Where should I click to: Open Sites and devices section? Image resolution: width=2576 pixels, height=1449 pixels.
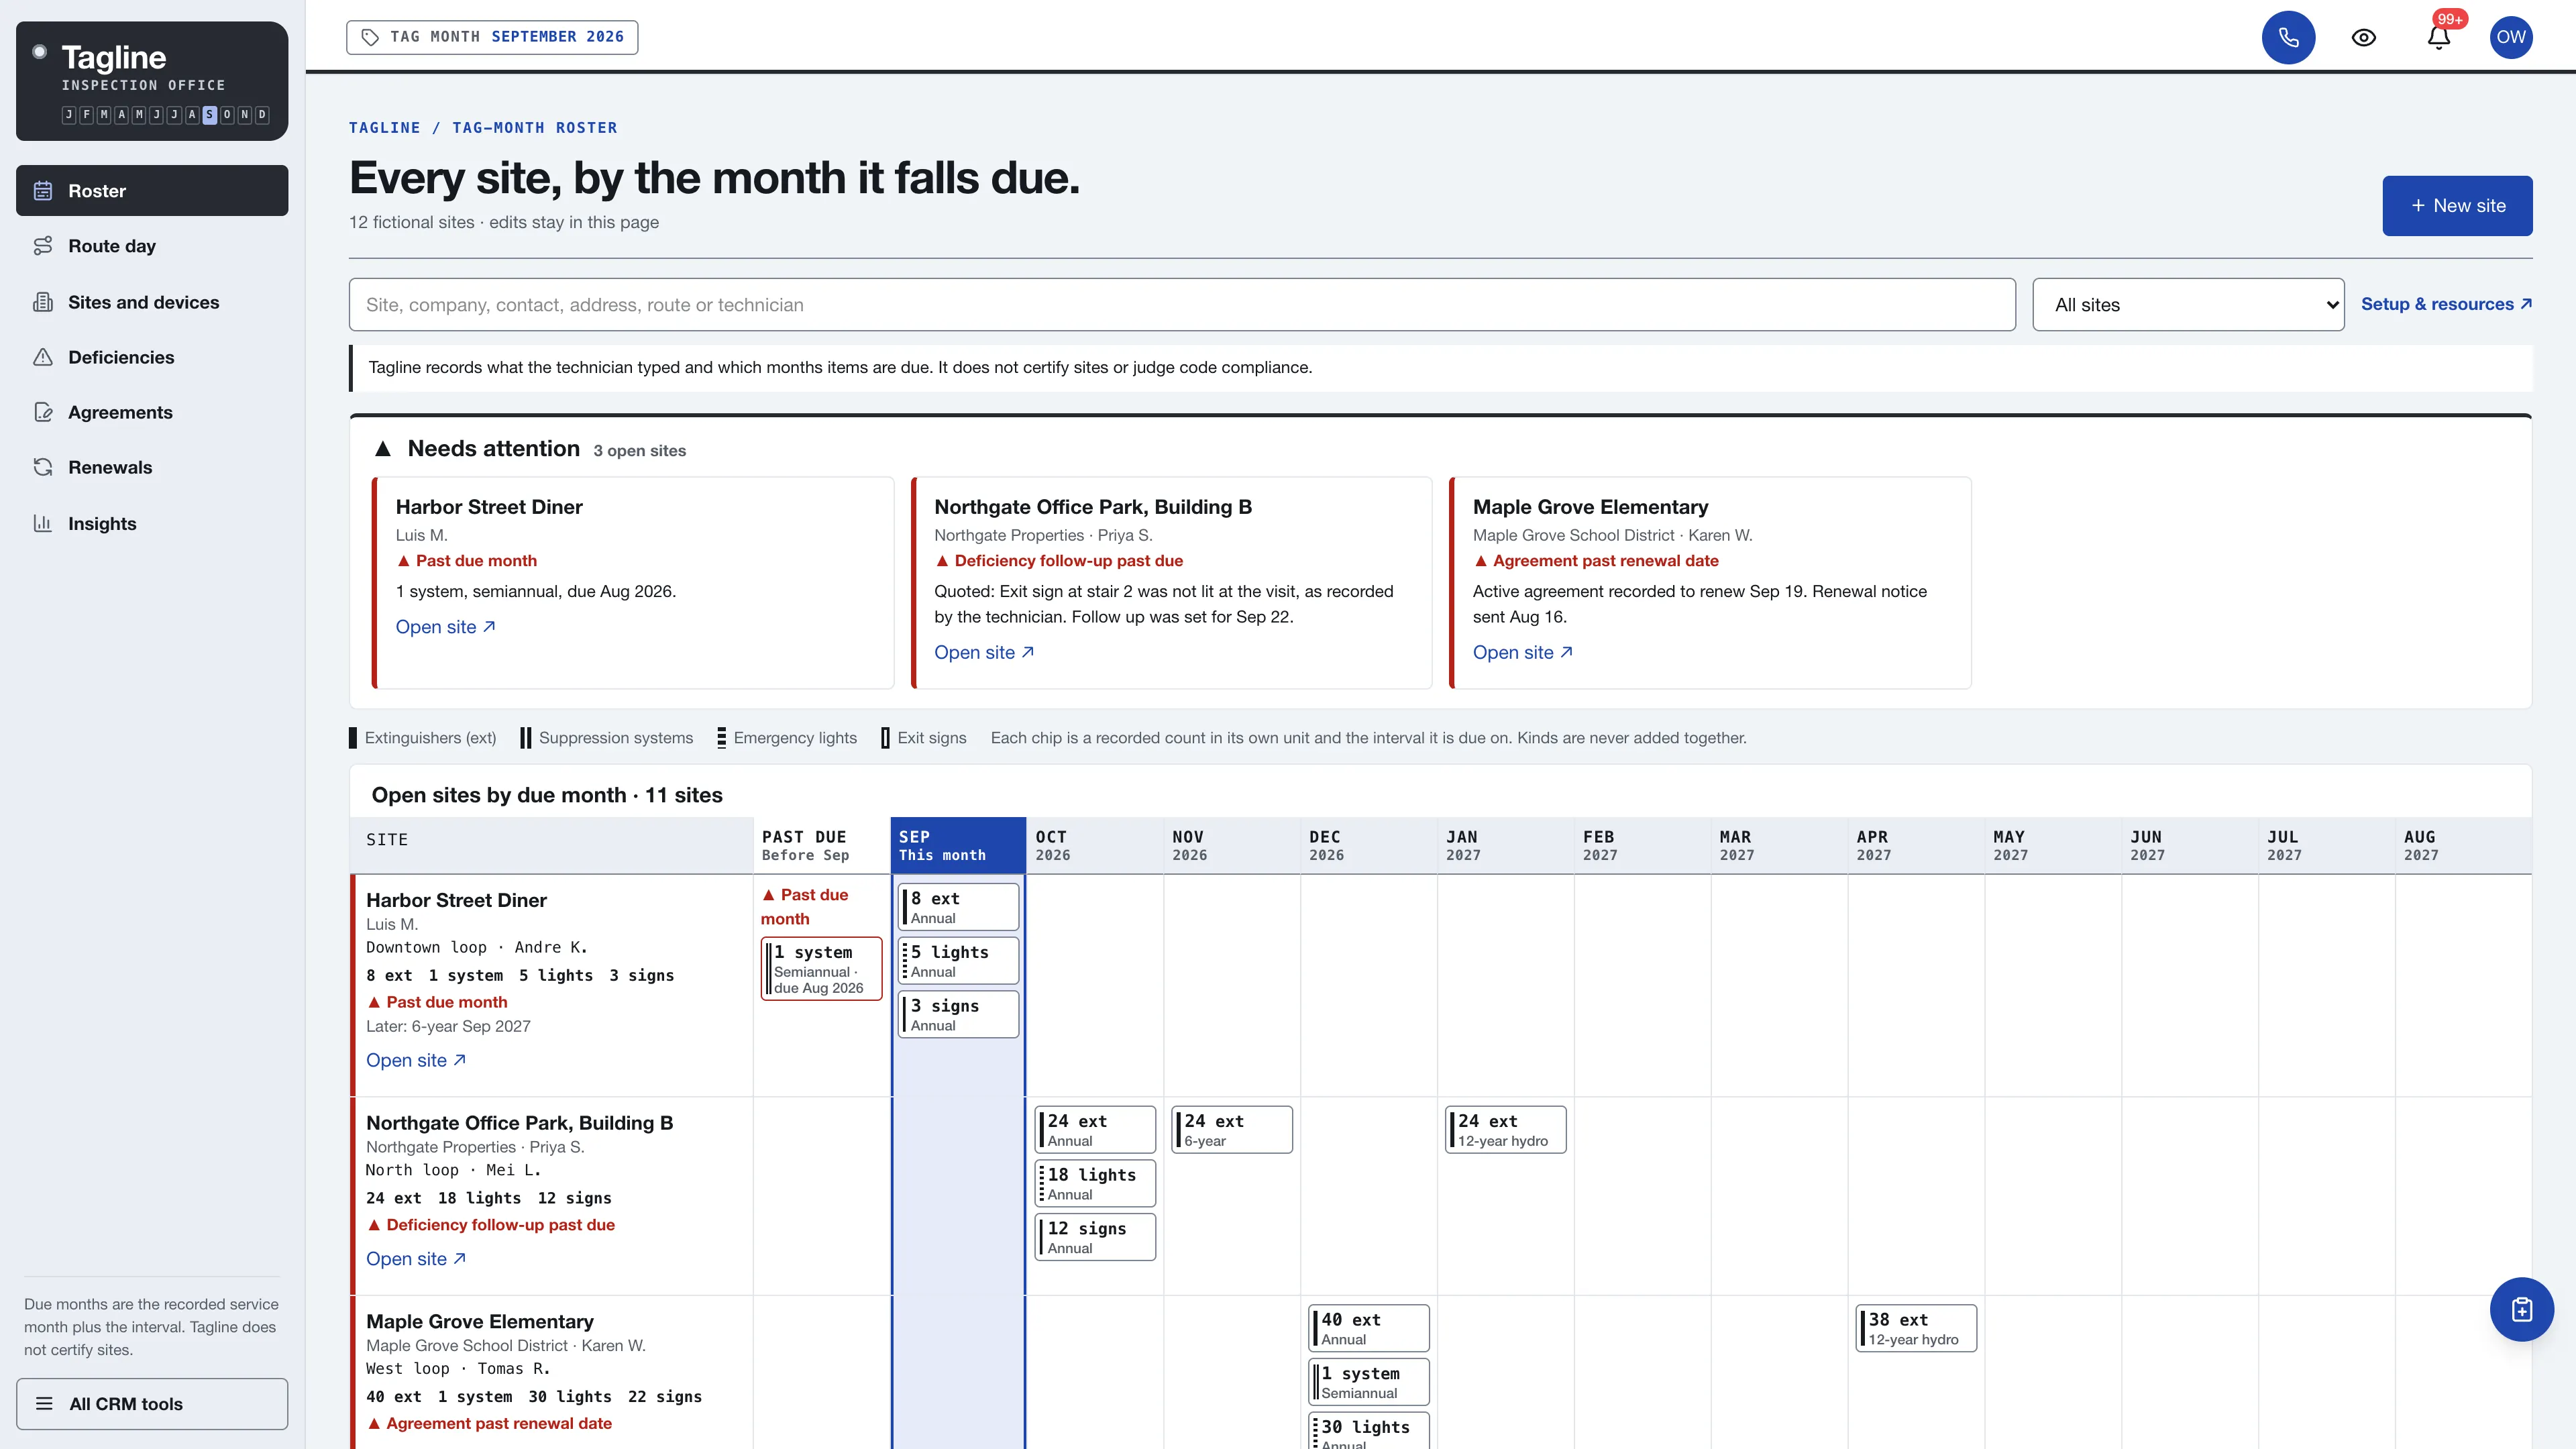point(152,302)
